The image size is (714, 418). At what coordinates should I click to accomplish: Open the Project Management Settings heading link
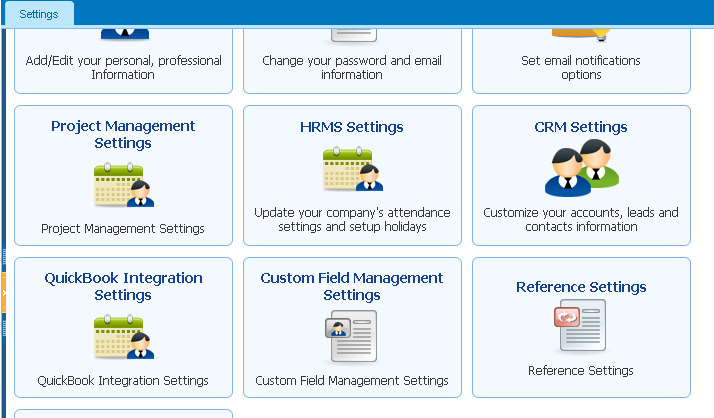(x=123, y=134)
